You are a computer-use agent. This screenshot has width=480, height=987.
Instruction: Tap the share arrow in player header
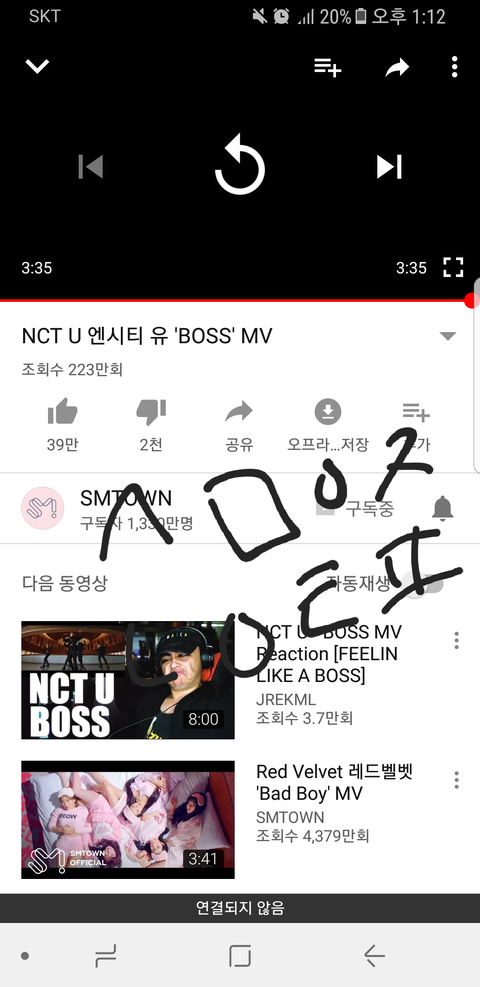tap(398, 67)
